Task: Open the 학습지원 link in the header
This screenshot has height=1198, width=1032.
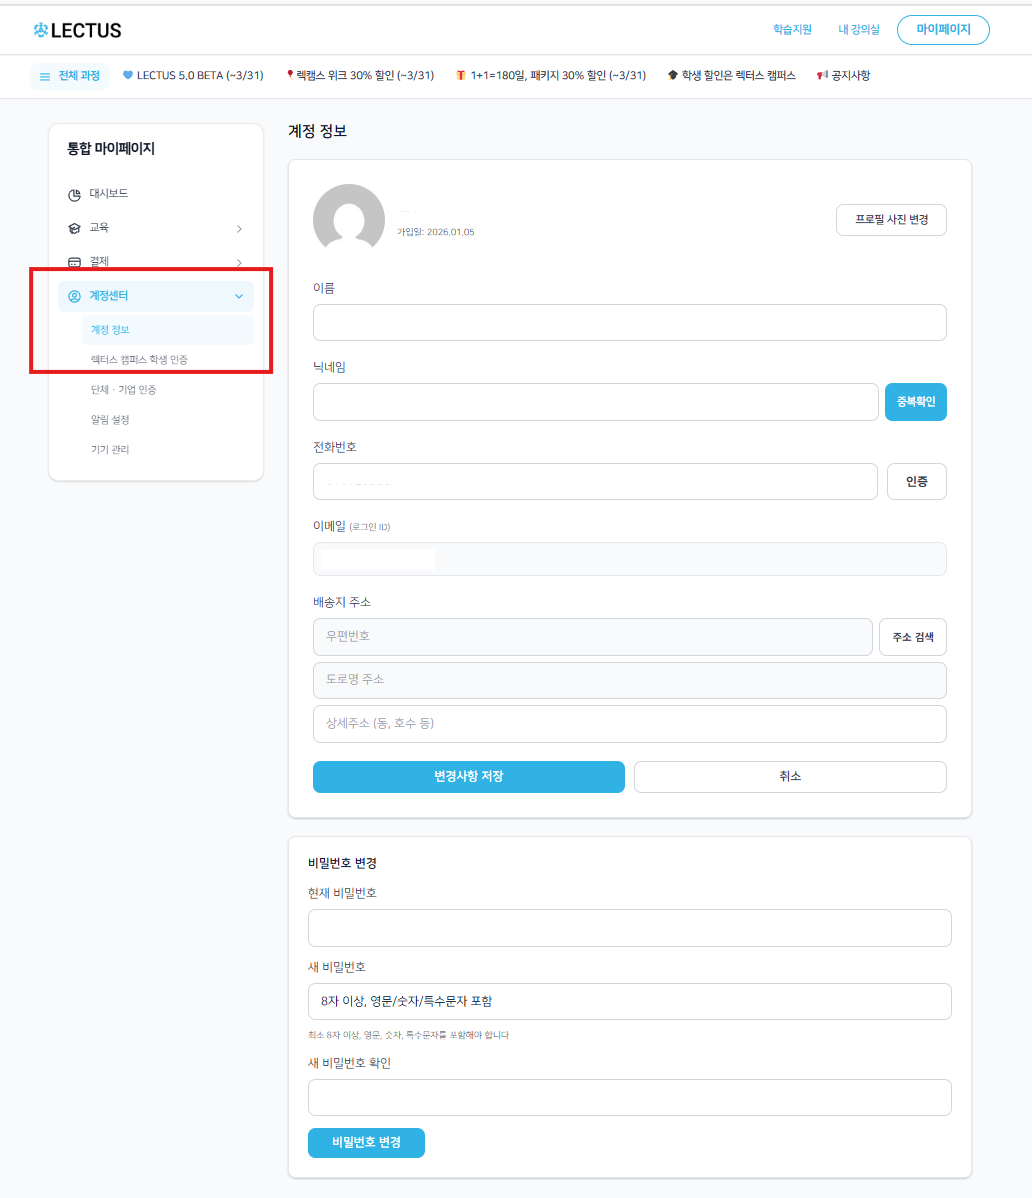Action: tap(792, 30)
